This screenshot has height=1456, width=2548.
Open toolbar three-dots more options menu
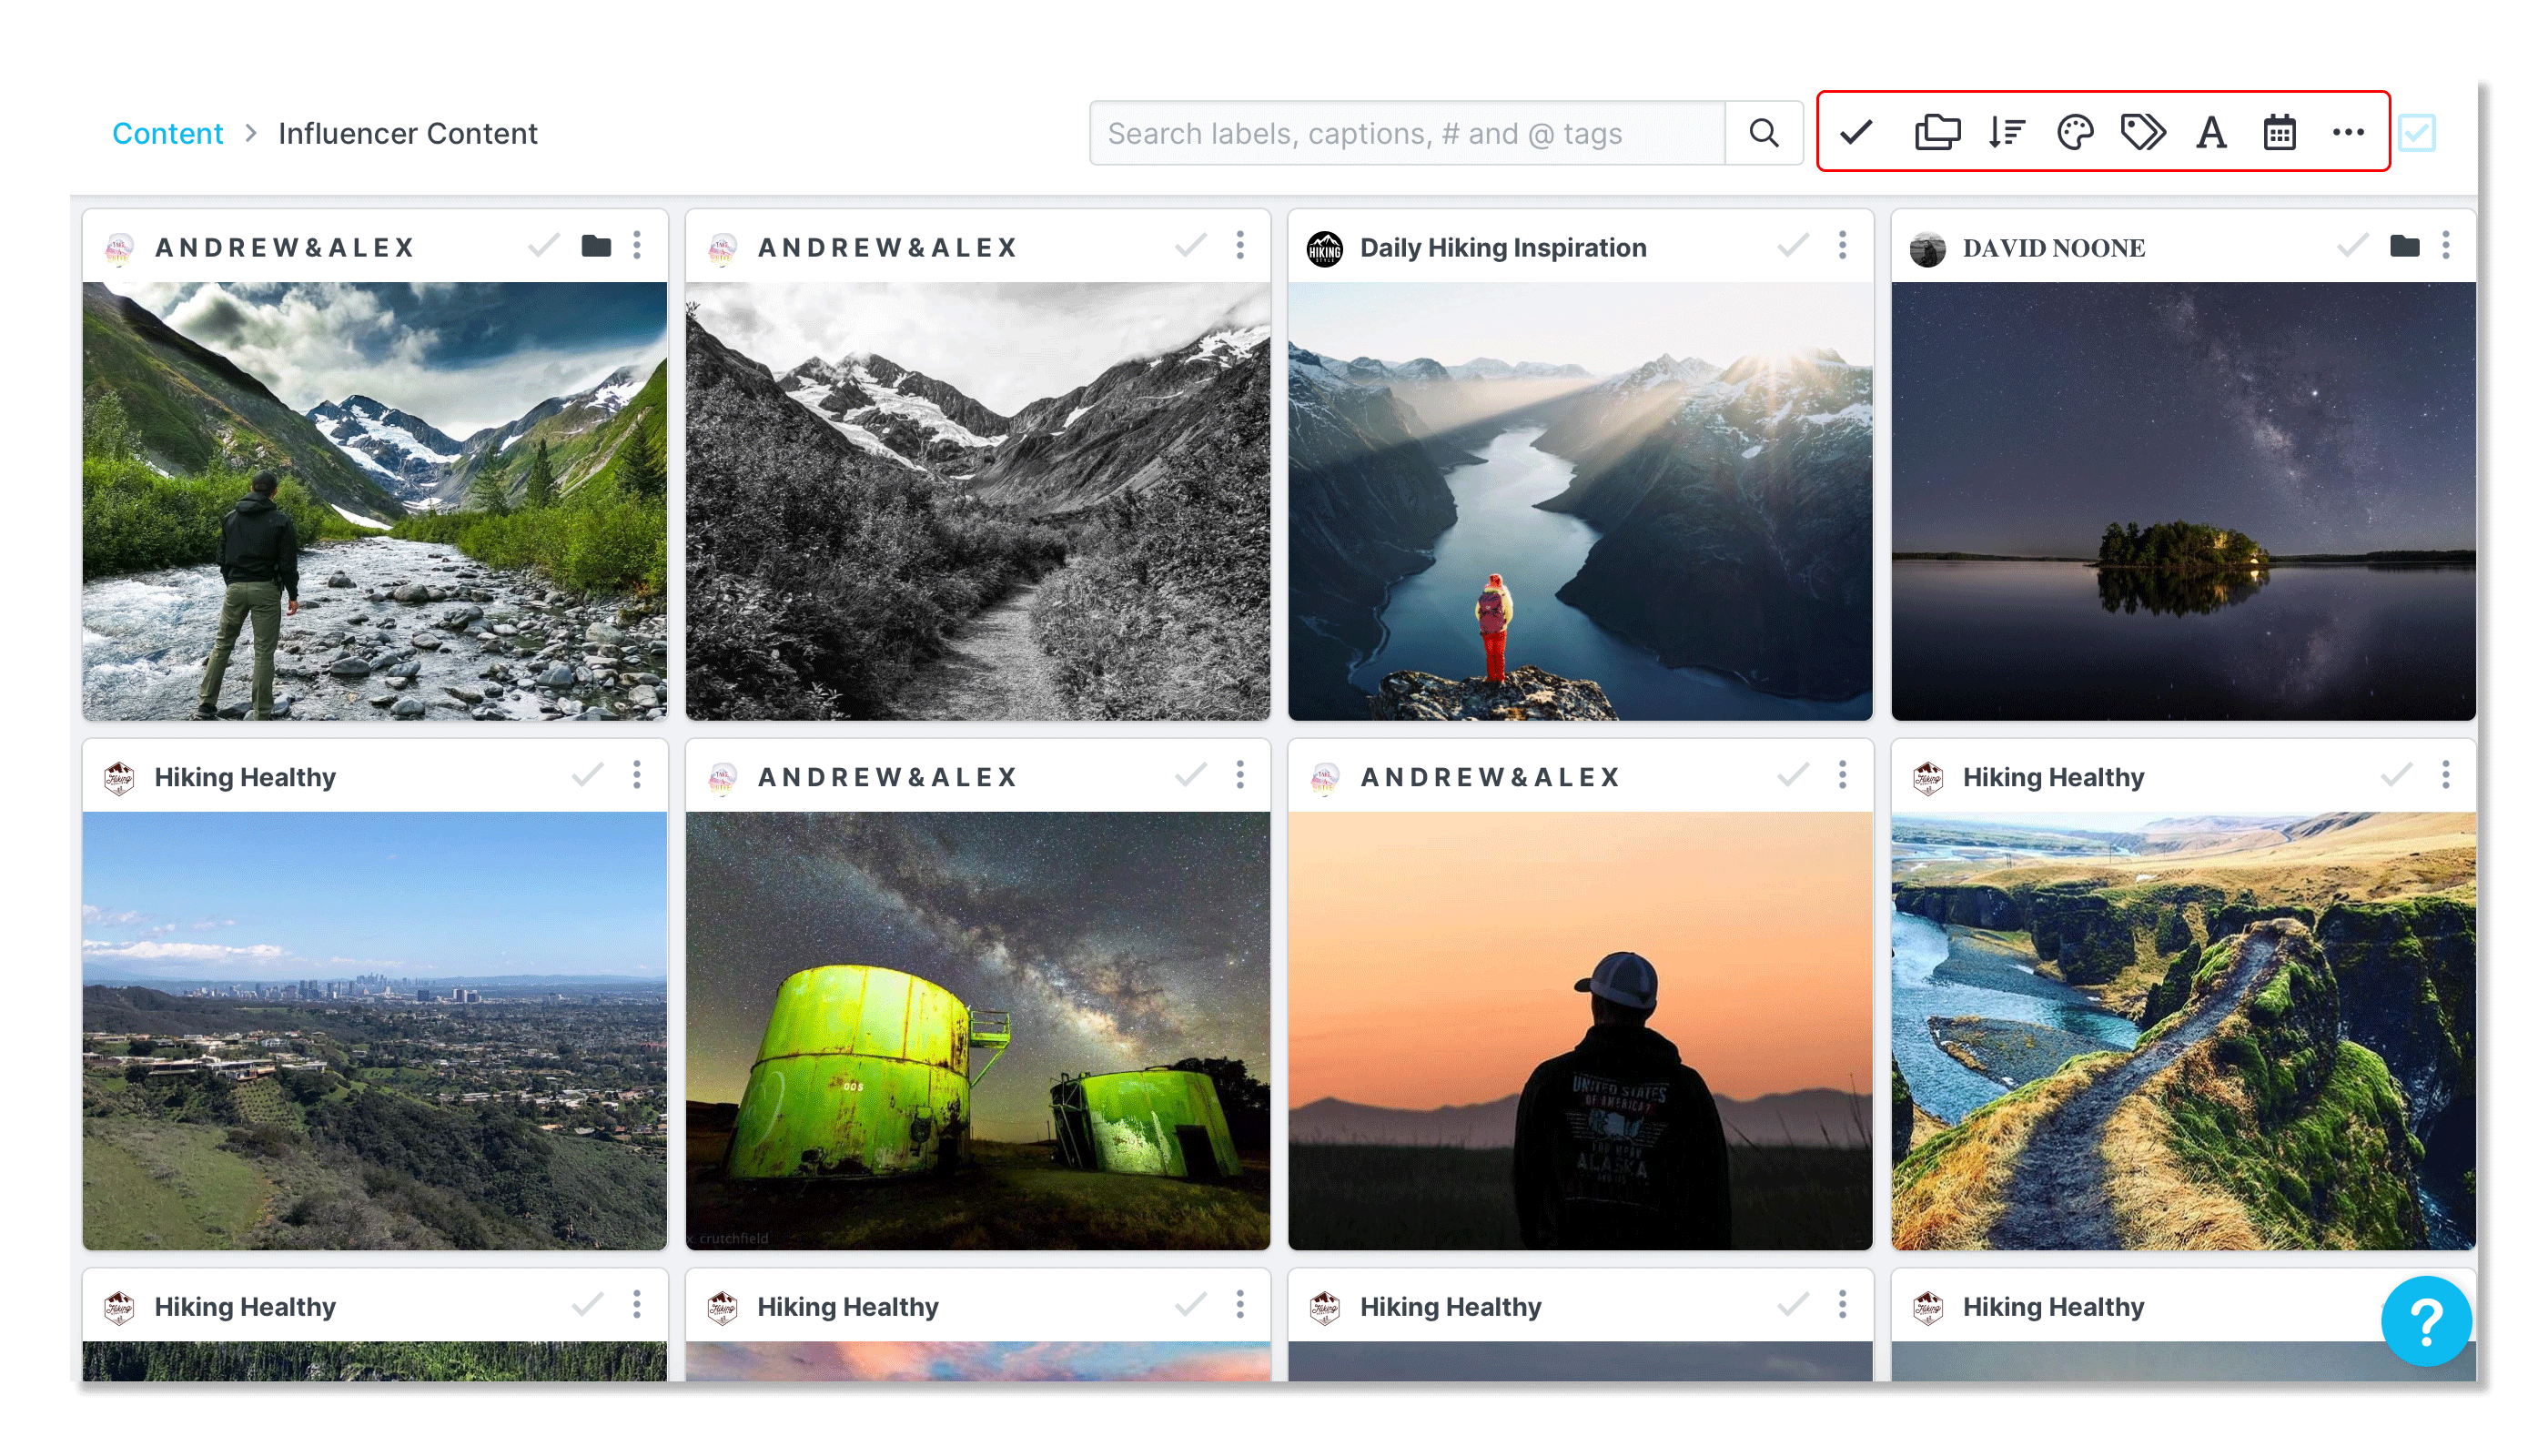click(2347, 132)
